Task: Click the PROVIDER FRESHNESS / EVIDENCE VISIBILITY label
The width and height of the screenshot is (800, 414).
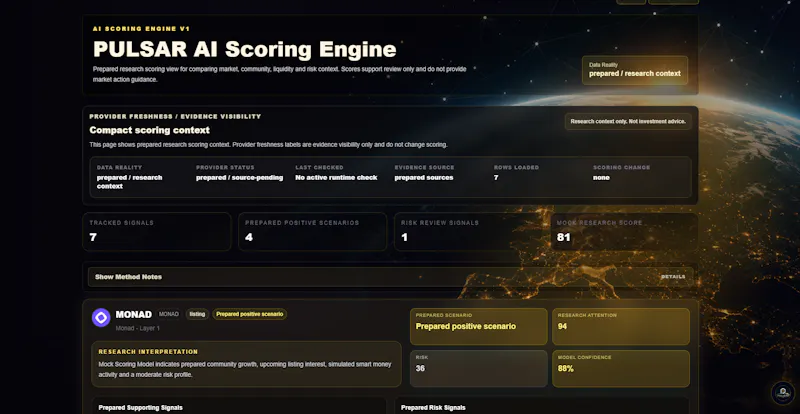Action: point(175,116)
